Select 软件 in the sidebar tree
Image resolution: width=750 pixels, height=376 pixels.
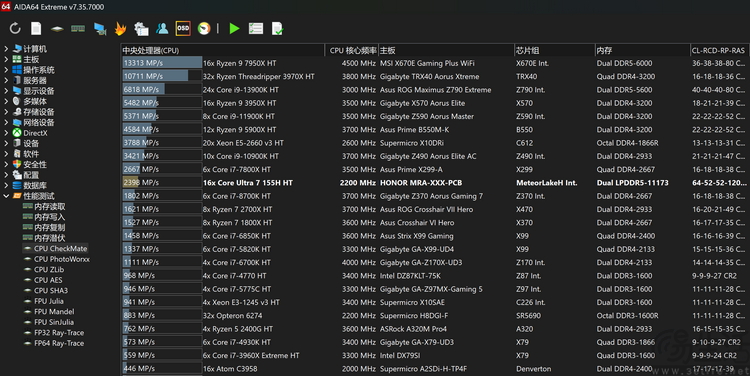point(31,154)
